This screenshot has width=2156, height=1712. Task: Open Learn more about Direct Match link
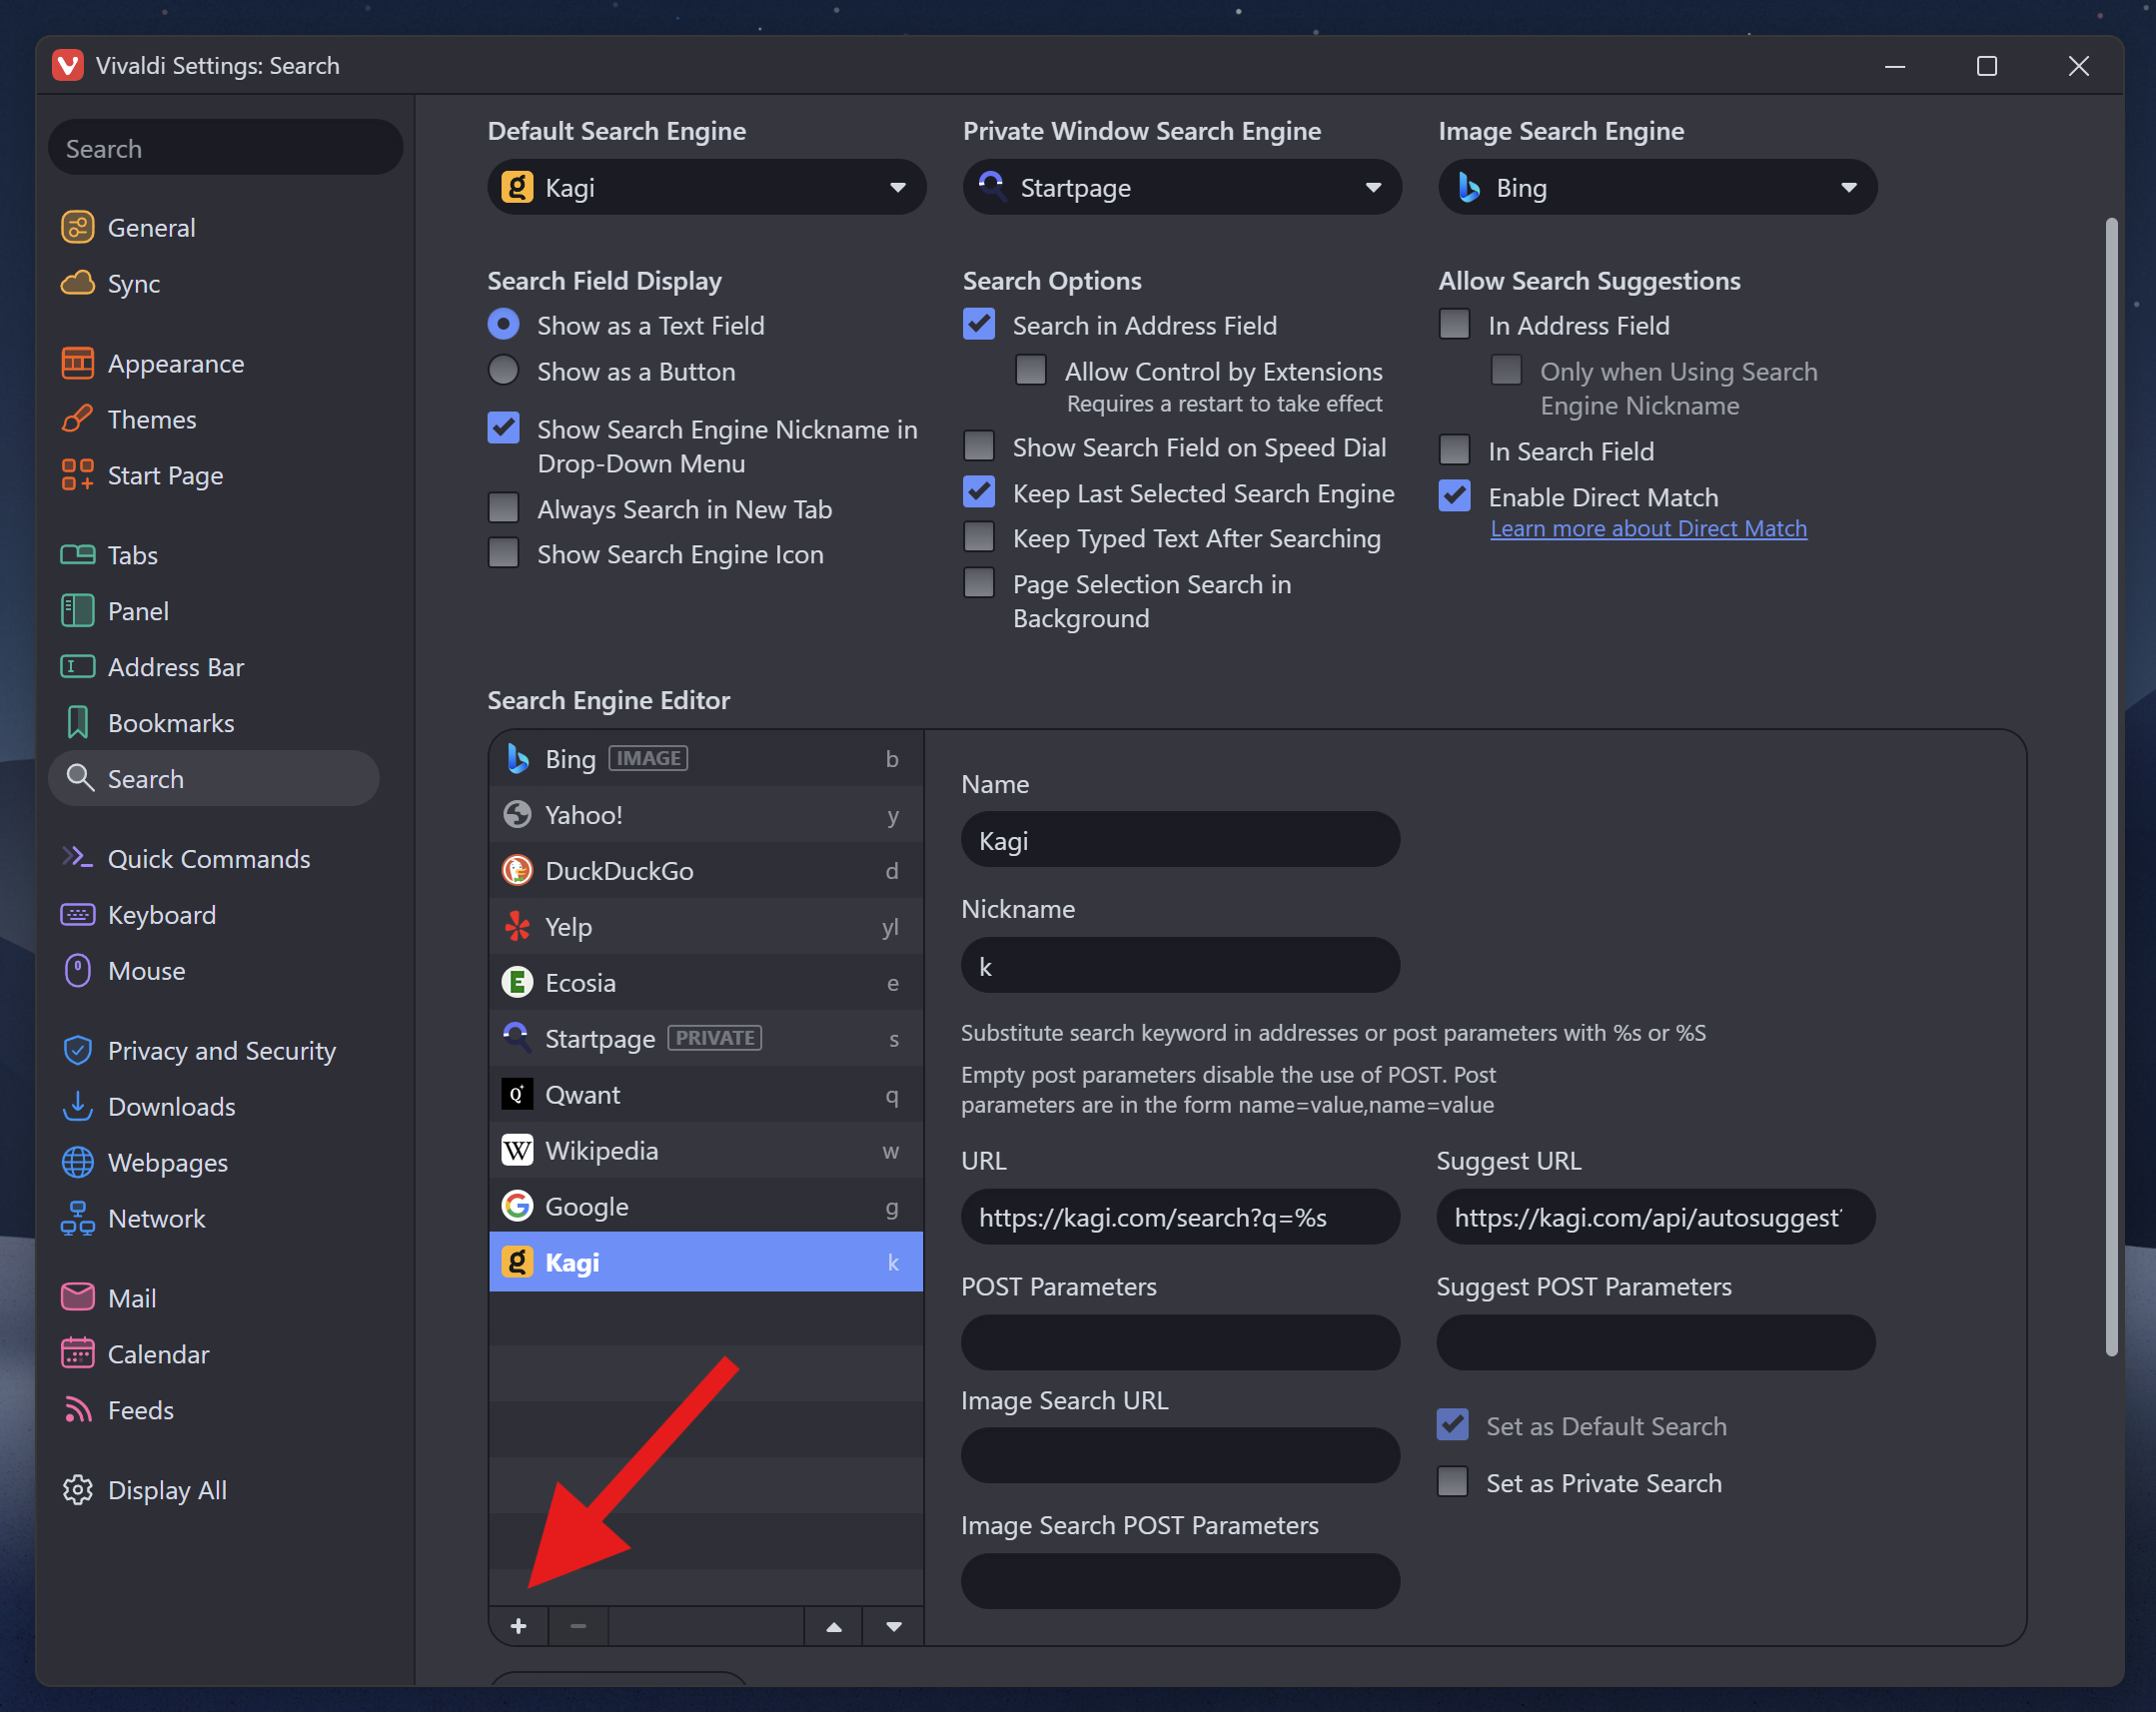1648,529
